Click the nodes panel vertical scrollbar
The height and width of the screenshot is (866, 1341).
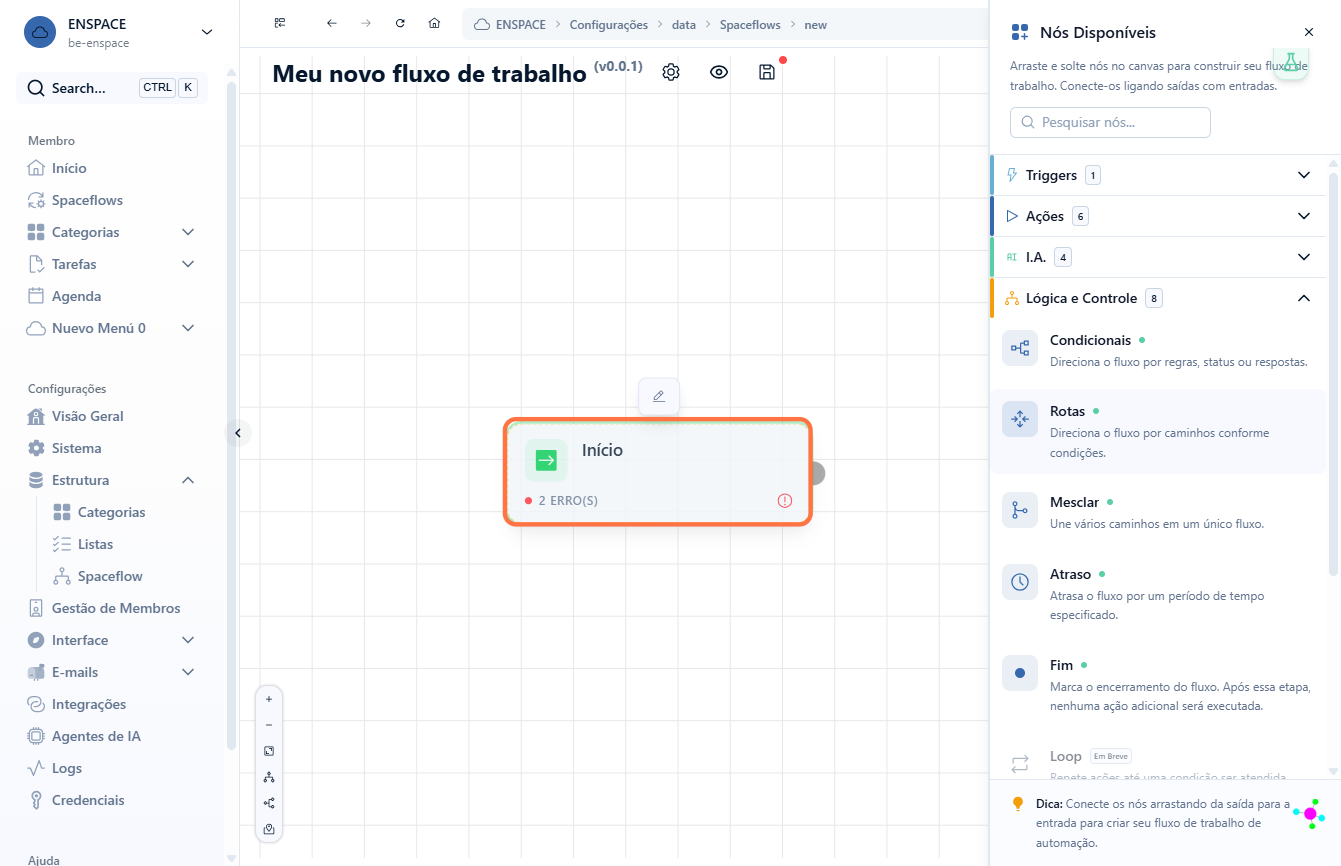coord(1333,373)
